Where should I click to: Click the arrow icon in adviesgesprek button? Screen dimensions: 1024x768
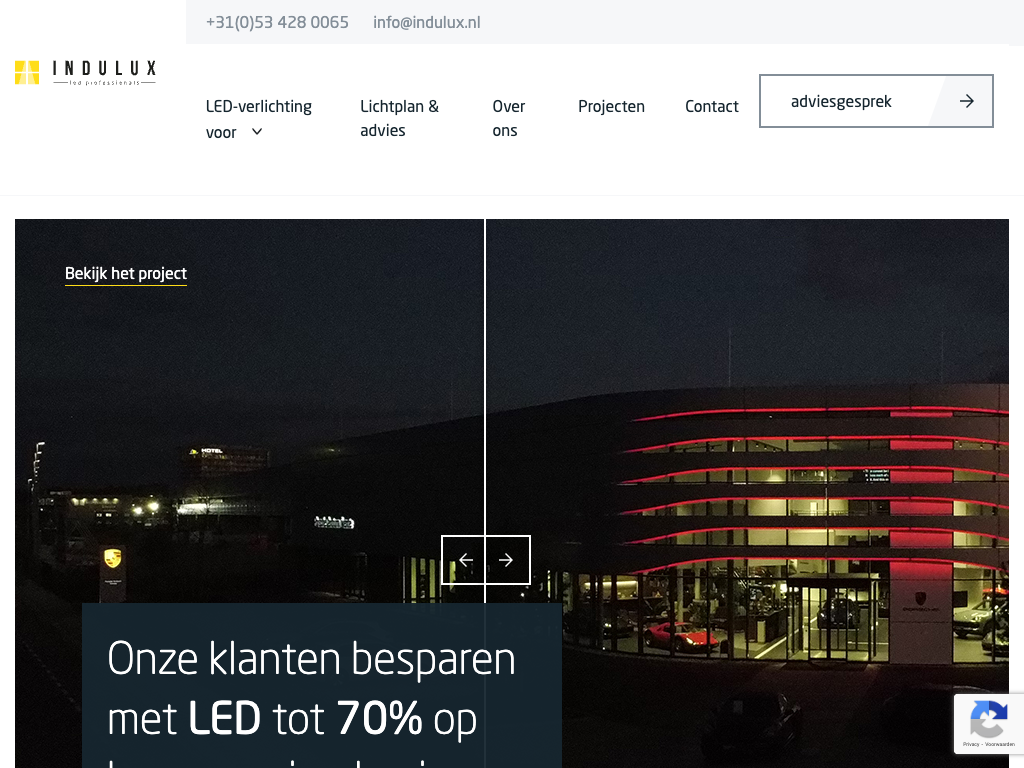967,101
